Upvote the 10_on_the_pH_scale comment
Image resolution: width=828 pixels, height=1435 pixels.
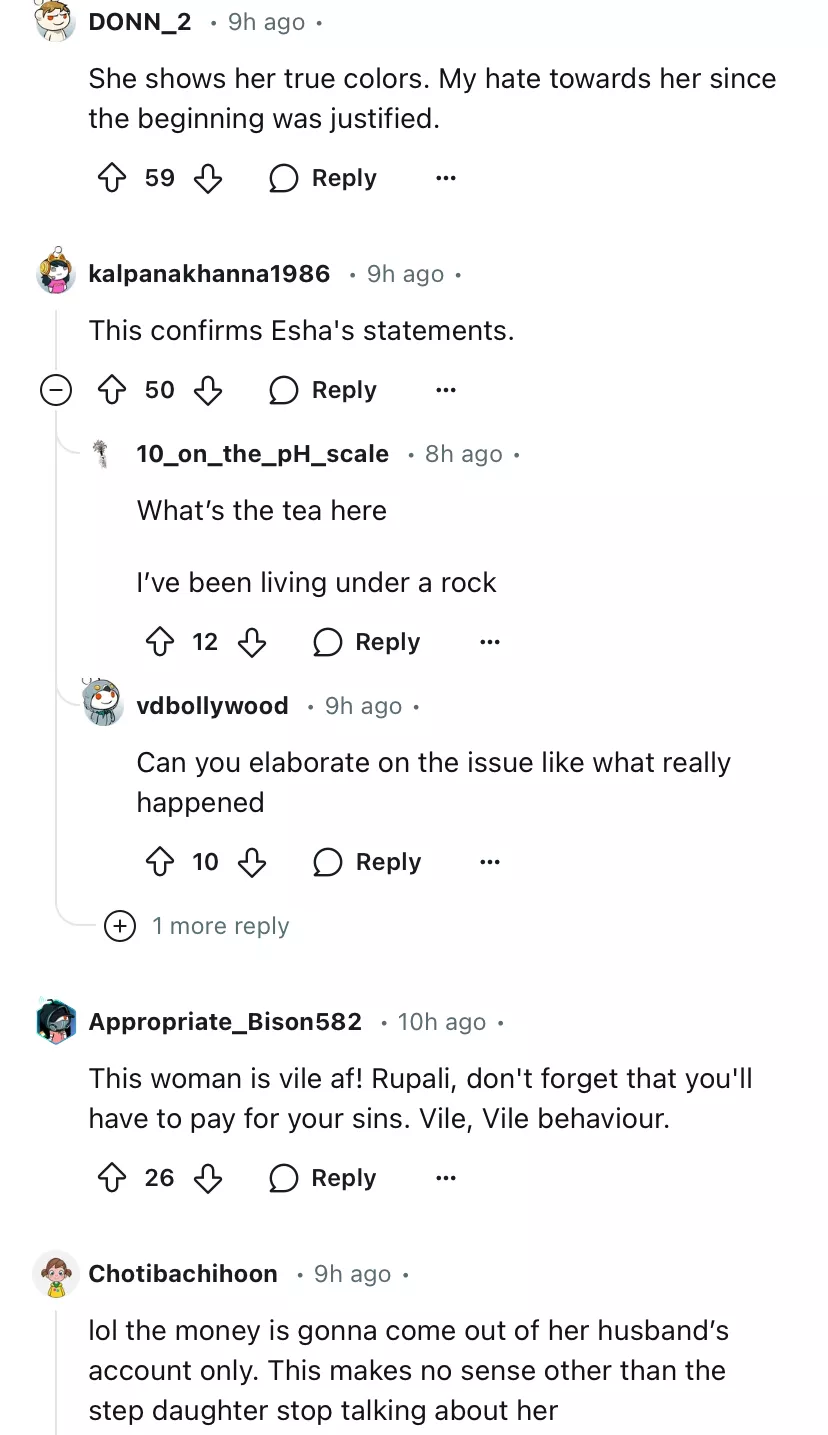click(x=160, y=642)
